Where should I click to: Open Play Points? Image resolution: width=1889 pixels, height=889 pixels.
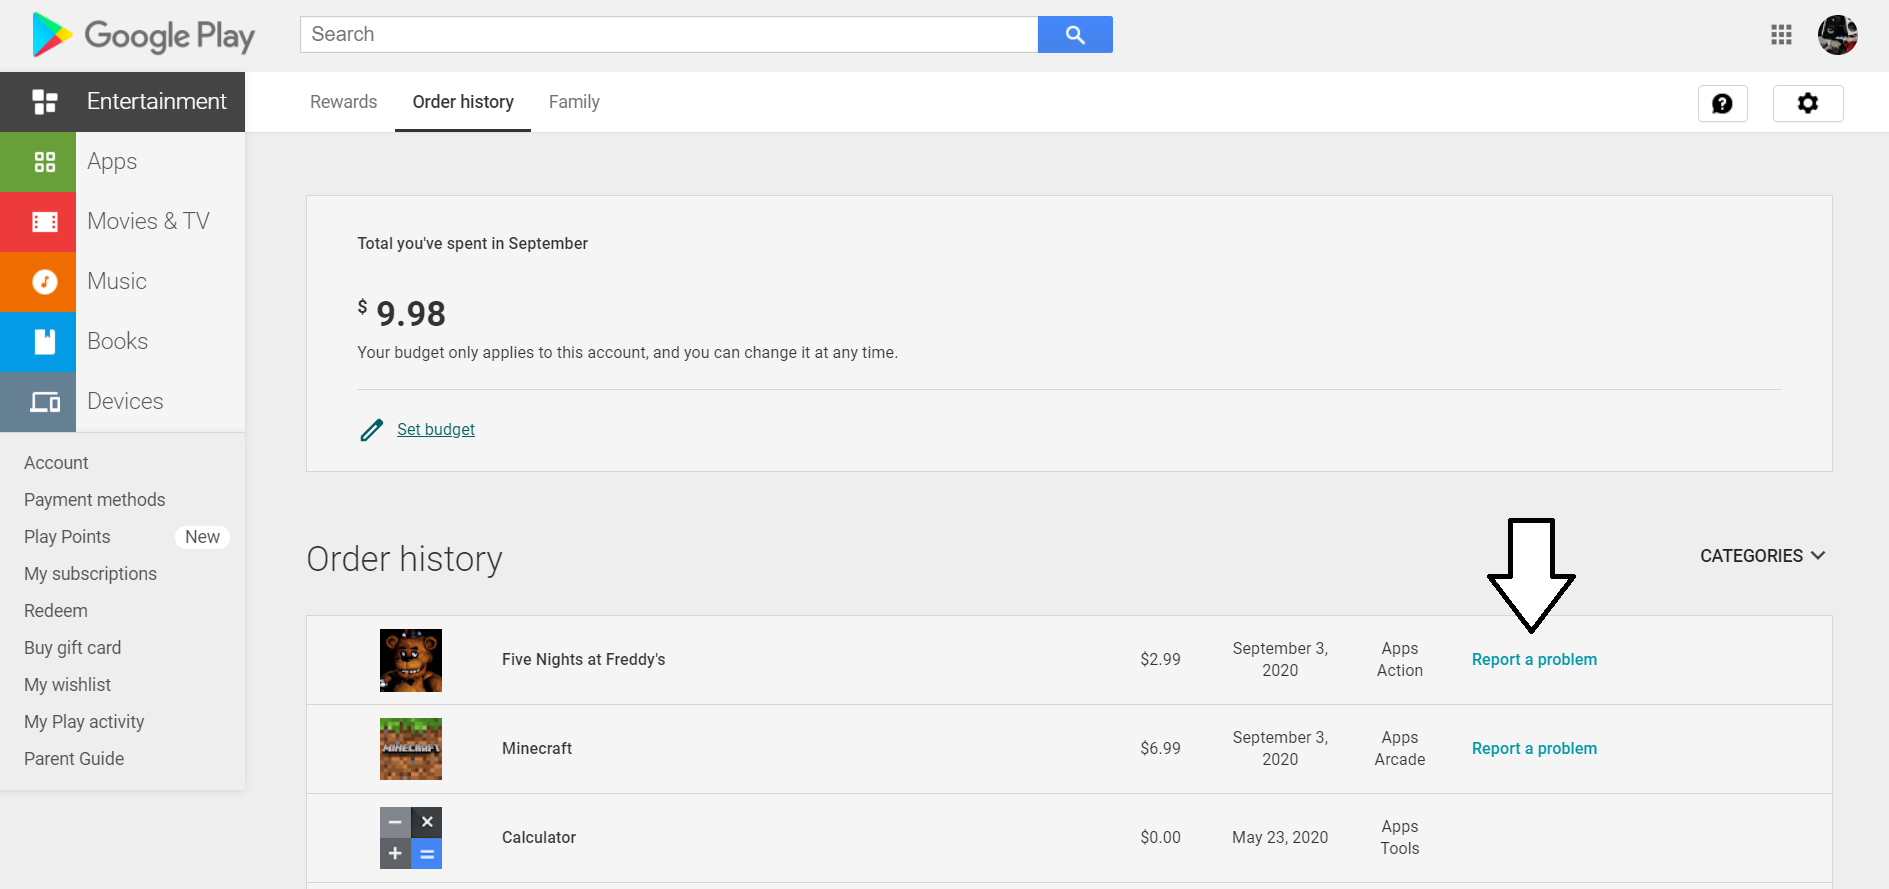pos(67,537)
